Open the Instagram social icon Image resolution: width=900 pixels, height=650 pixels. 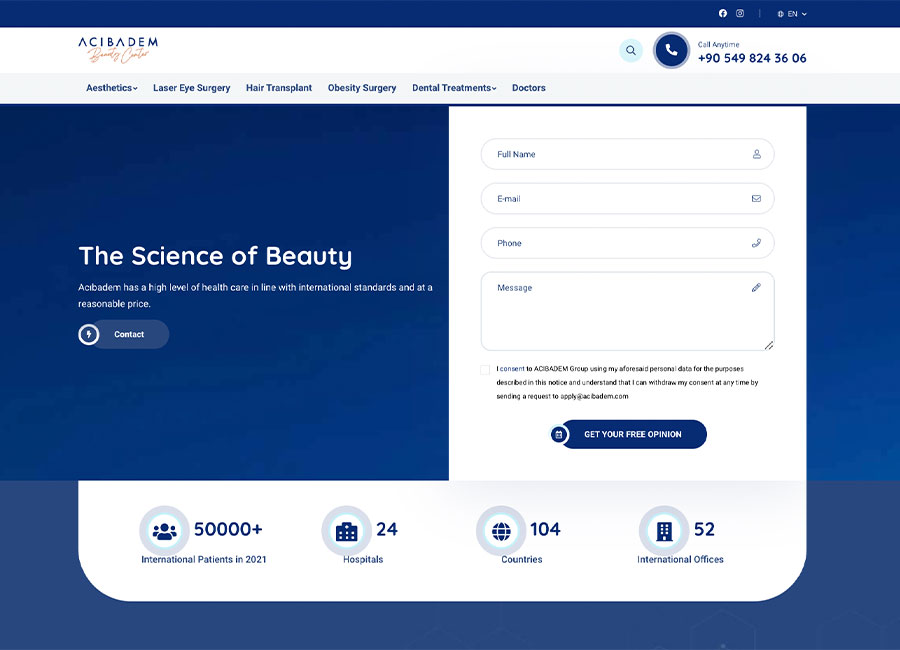740,13
